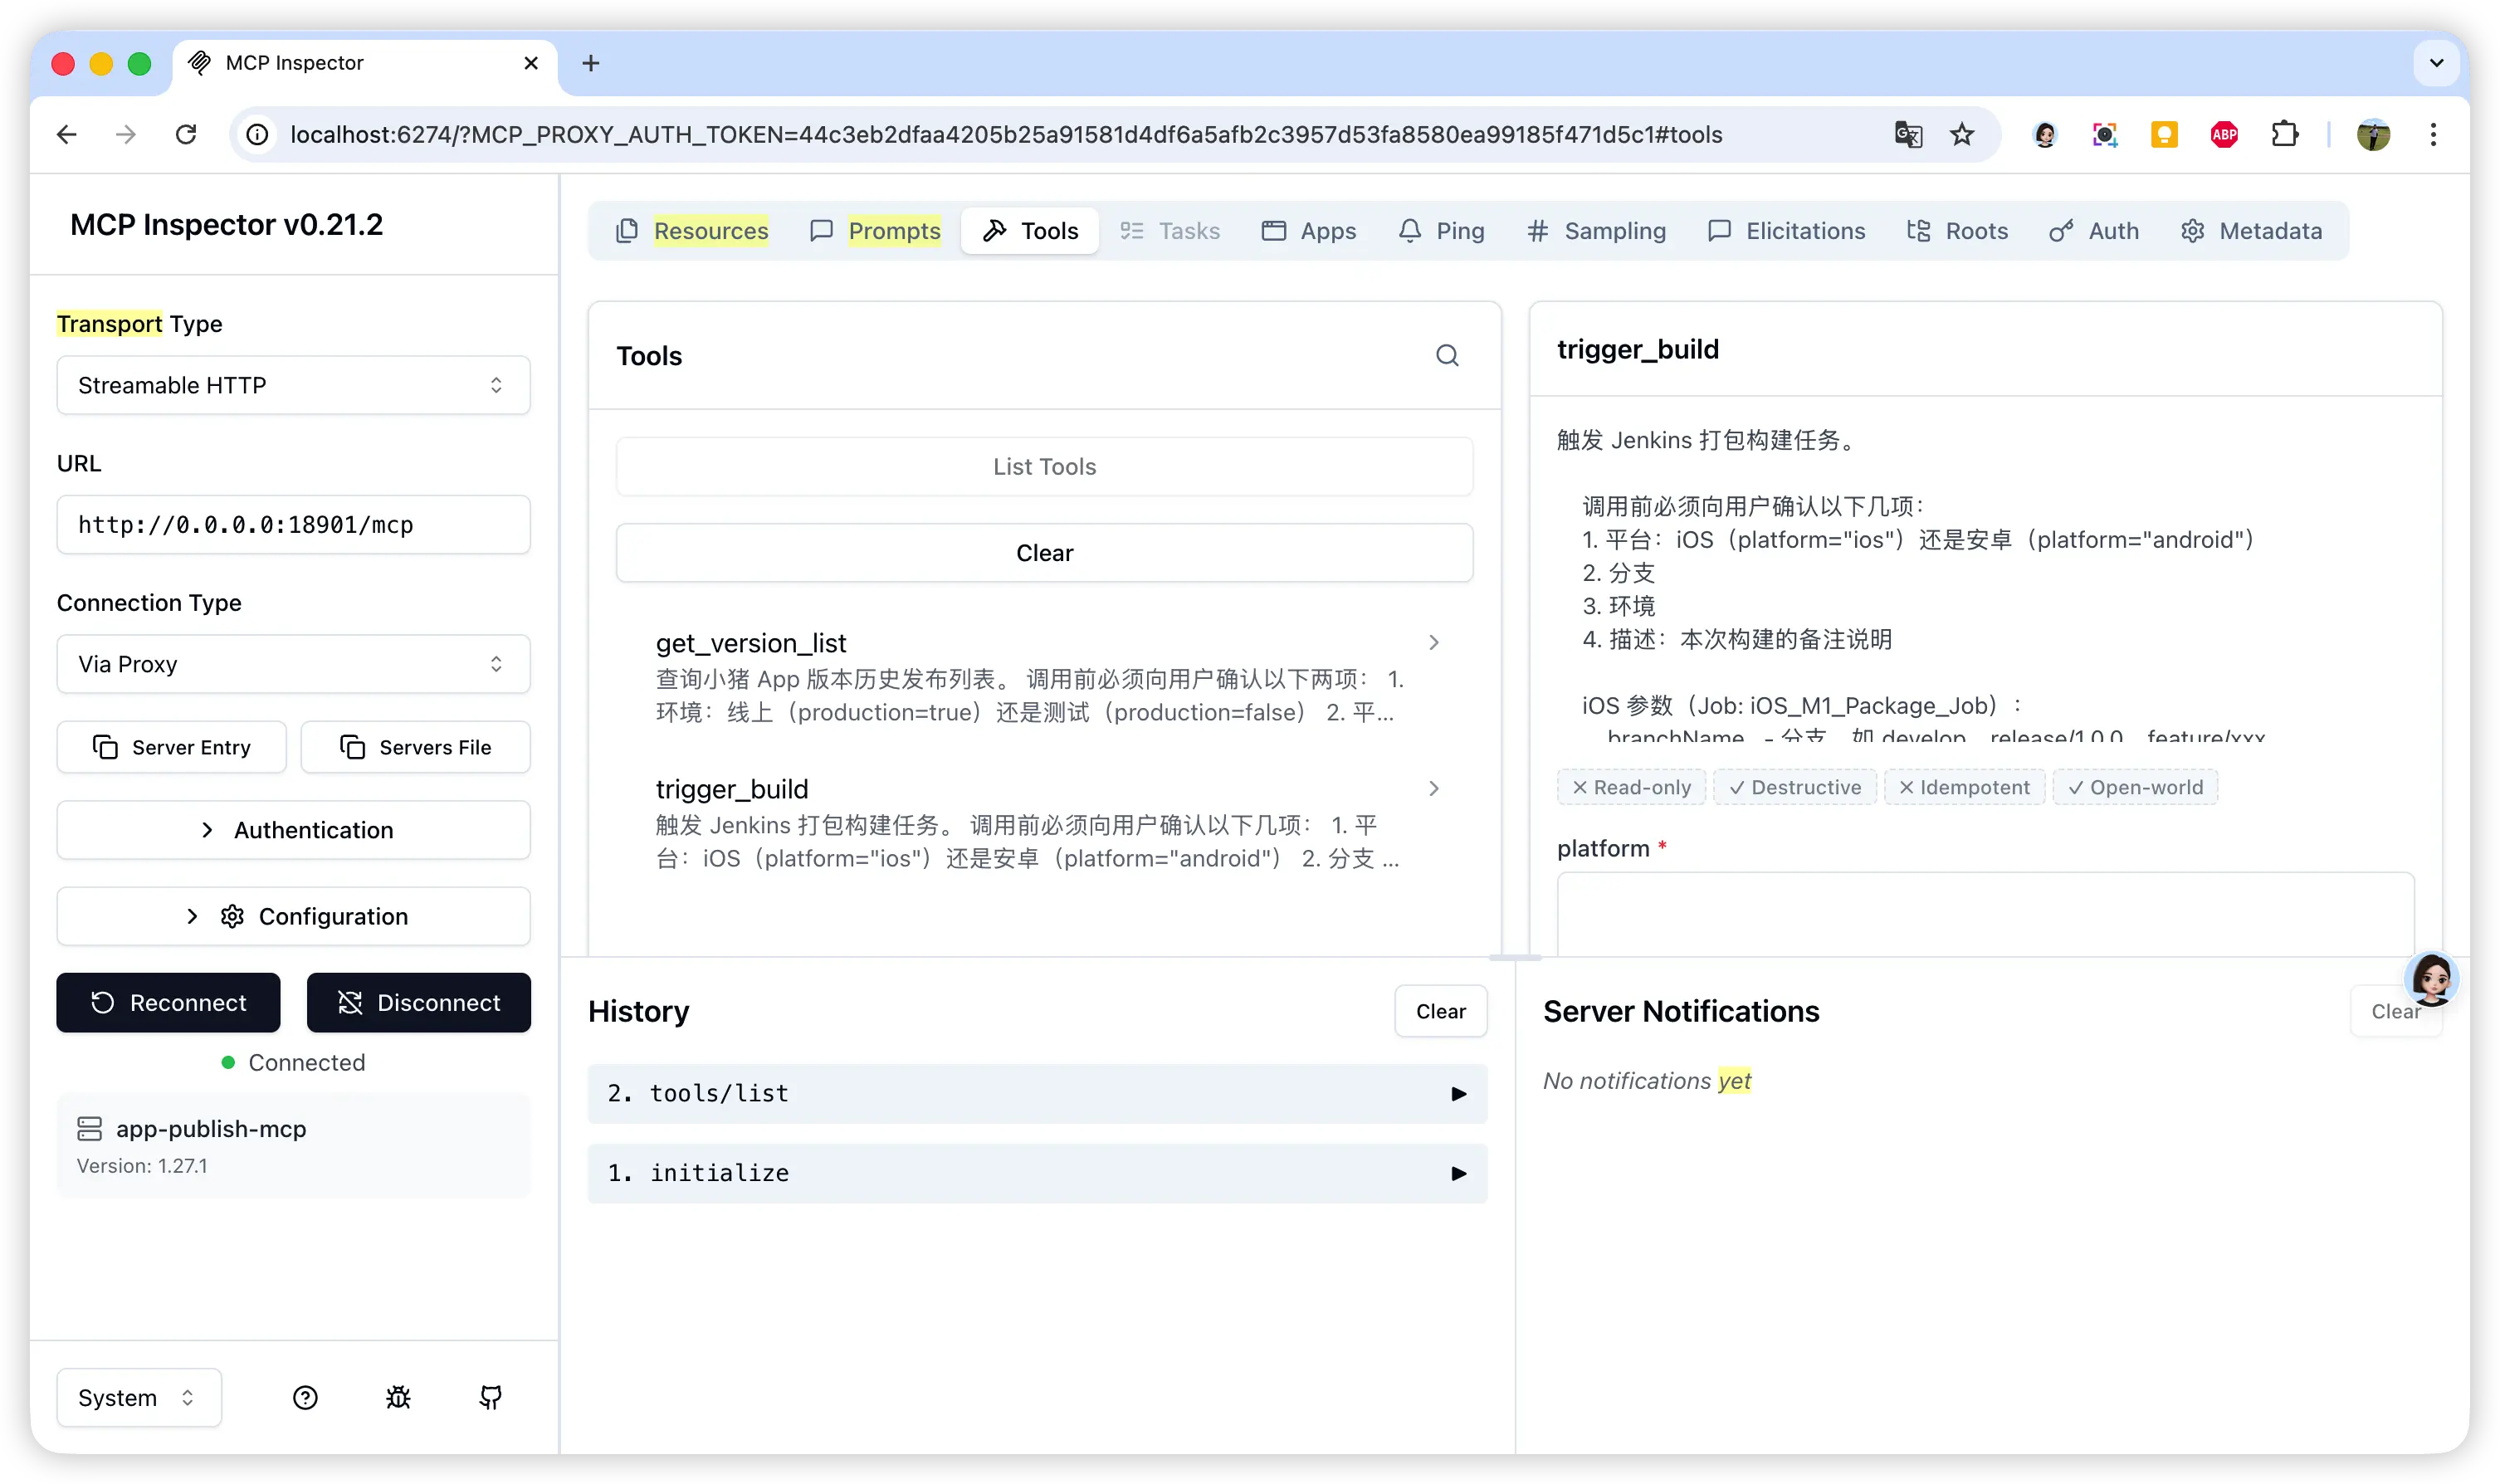Switch to the Elicitations tab

pyautogui.click(x=1786, y=231)
